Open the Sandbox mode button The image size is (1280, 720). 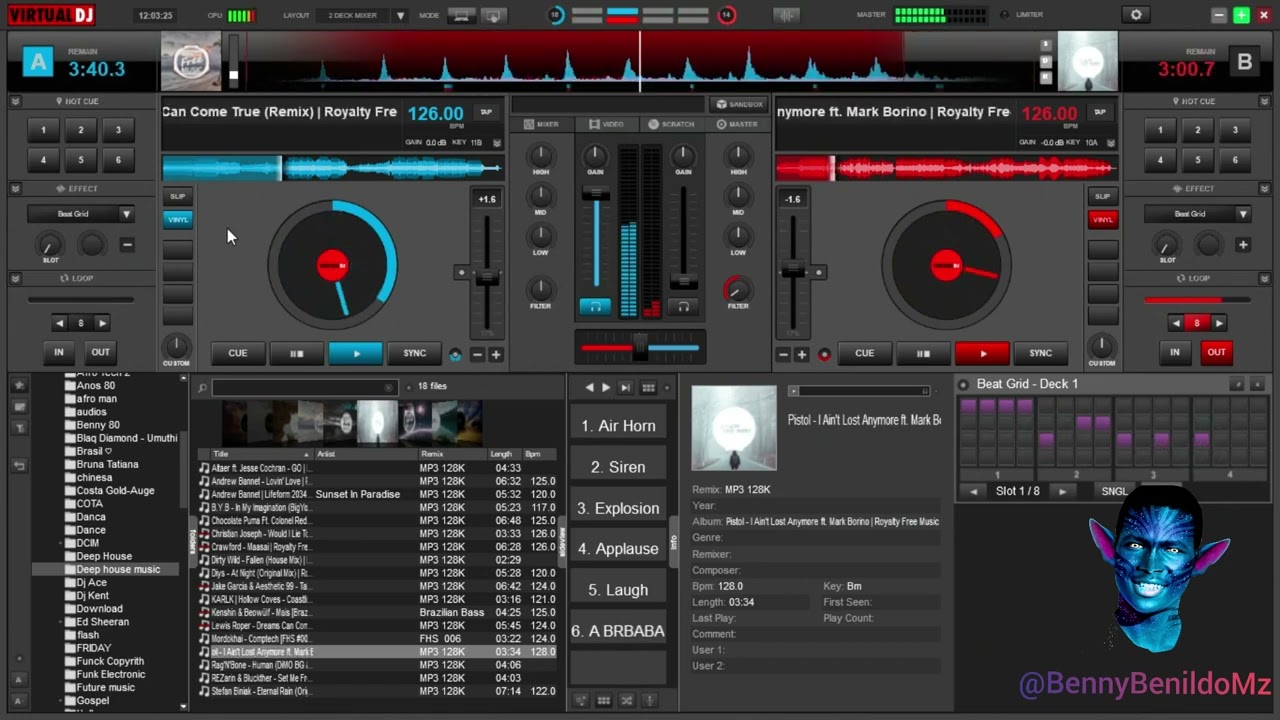(x=739, y=104)
